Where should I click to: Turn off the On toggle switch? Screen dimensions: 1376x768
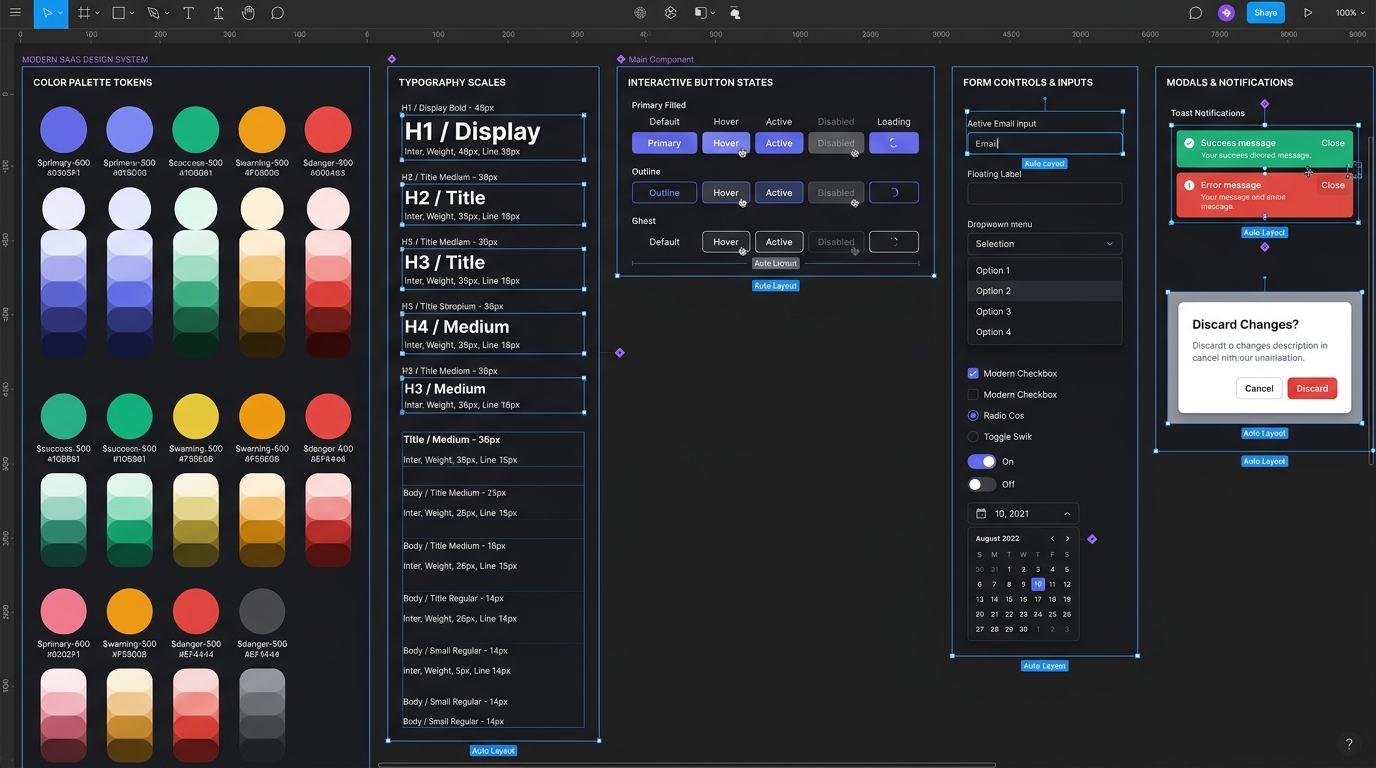click(982, 461)
